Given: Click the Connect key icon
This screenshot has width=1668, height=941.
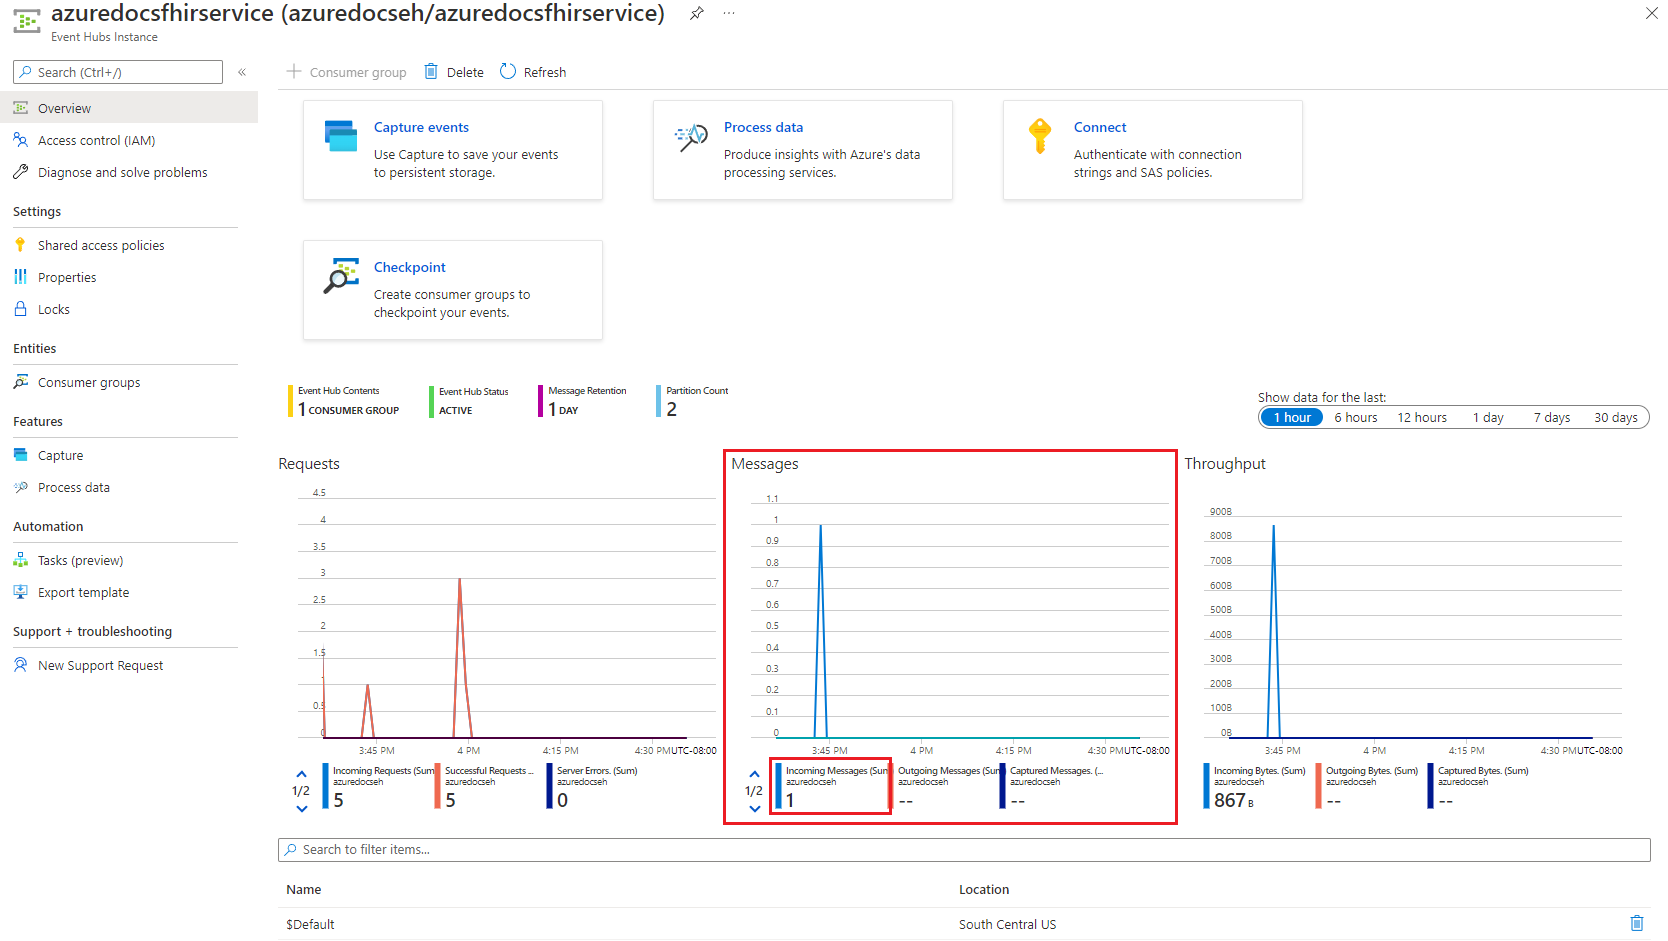Looking at the screenshot, I should click(1040, 136).
